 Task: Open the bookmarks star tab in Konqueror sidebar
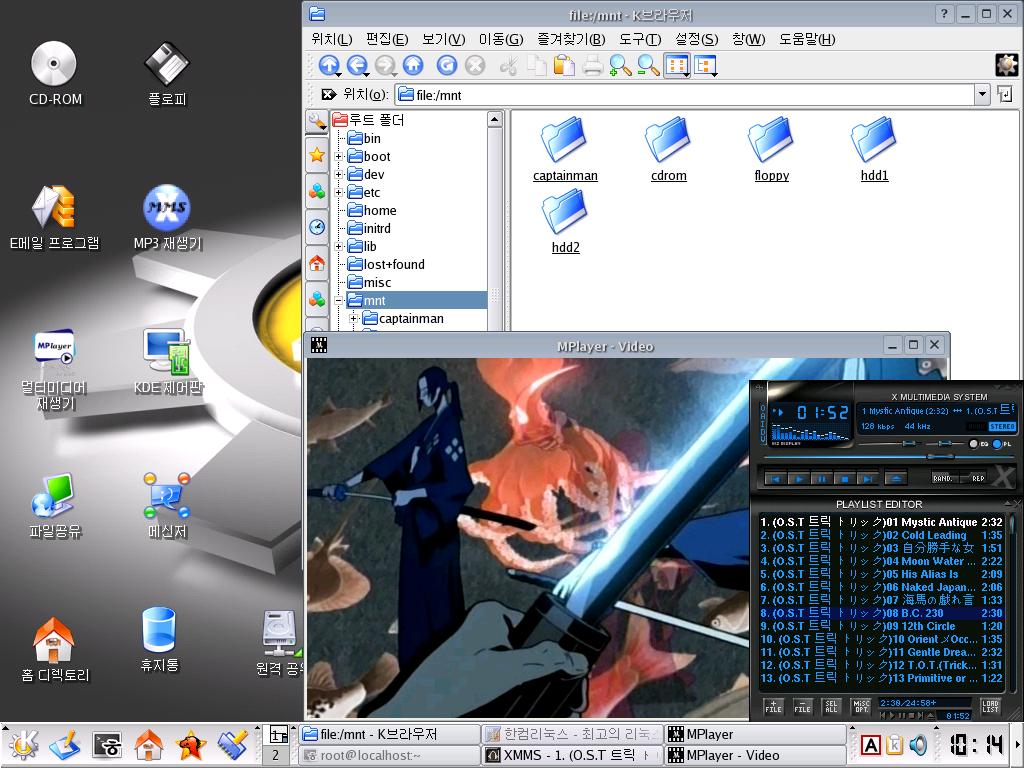coord(317,155)
